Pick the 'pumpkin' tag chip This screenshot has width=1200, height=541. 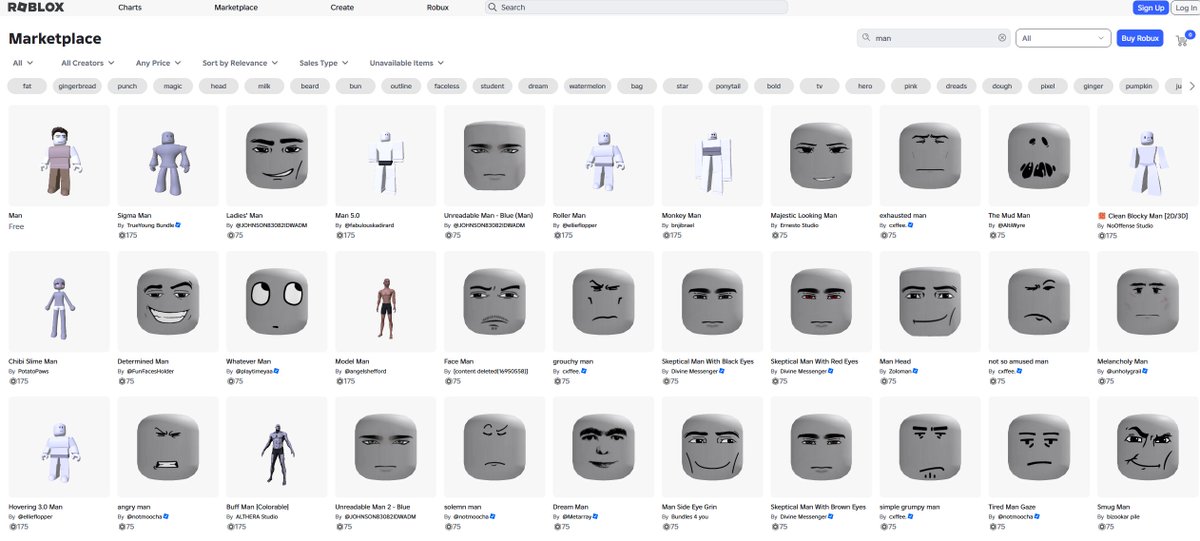pos(1138,86)
